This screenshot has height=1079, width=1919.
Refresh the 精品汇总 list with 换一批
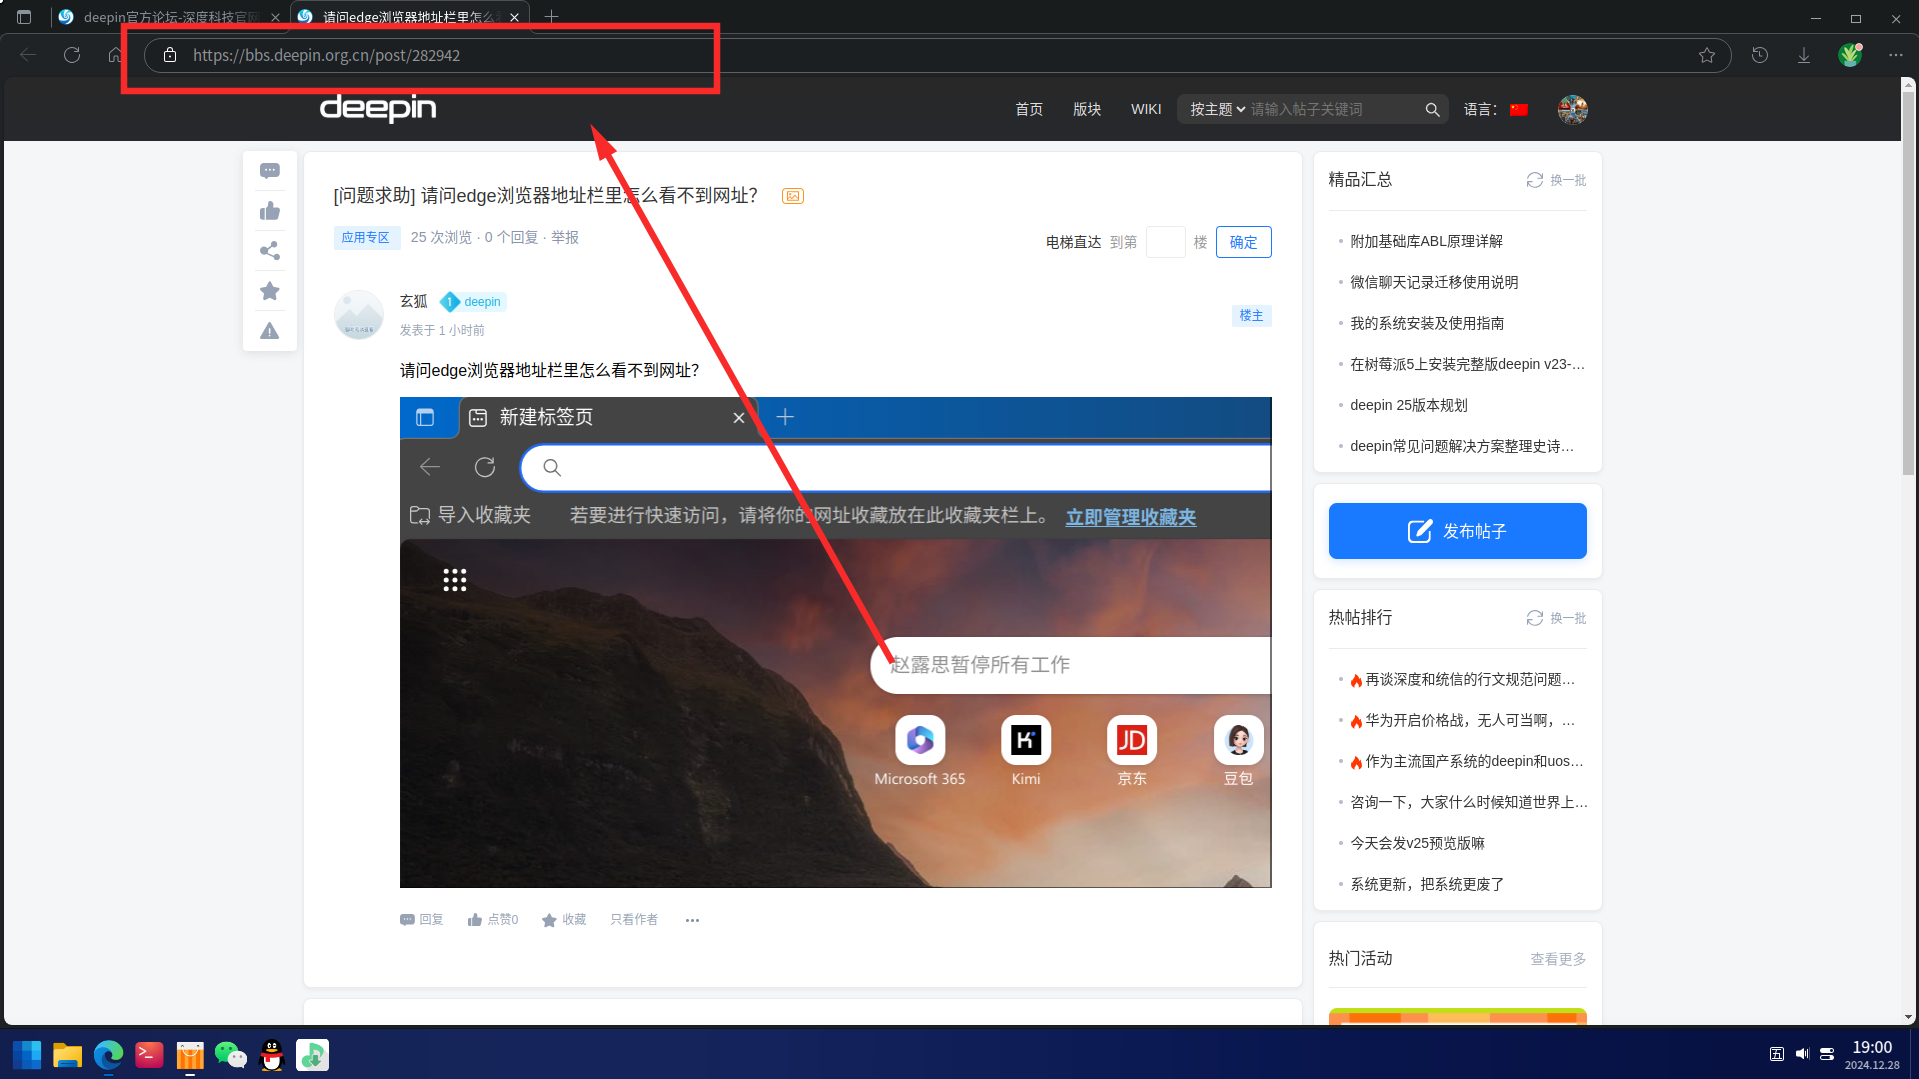[x=1556, y=180]
